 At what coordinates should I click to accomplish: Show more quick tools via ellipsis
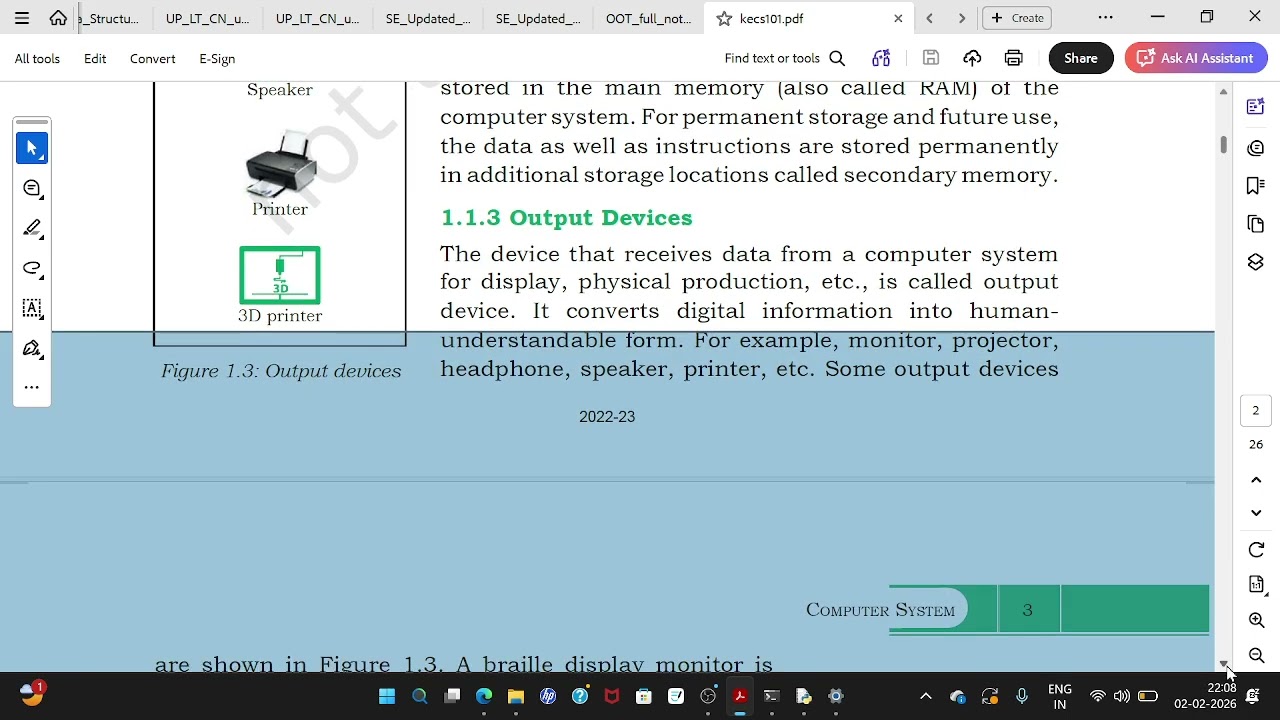[x=32, y=387]
